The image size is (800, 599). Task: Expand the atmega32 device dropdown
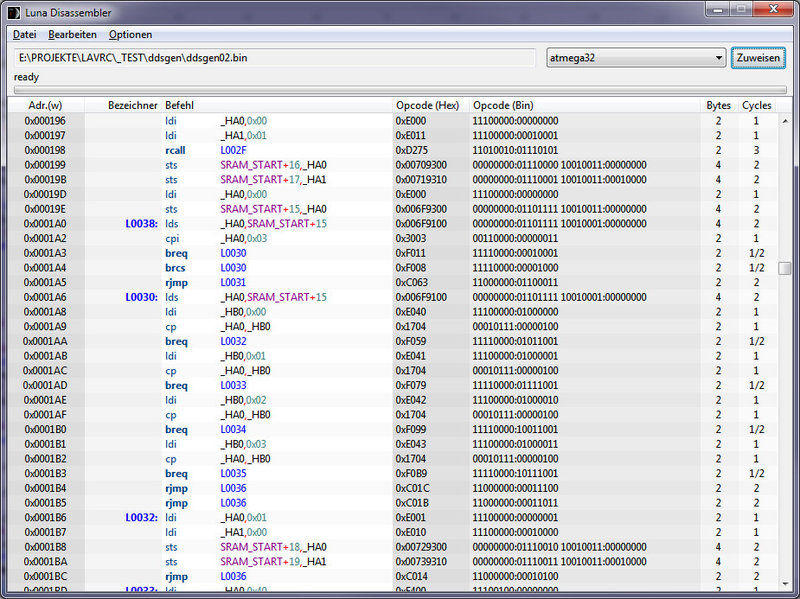click(x=719, y=58)
